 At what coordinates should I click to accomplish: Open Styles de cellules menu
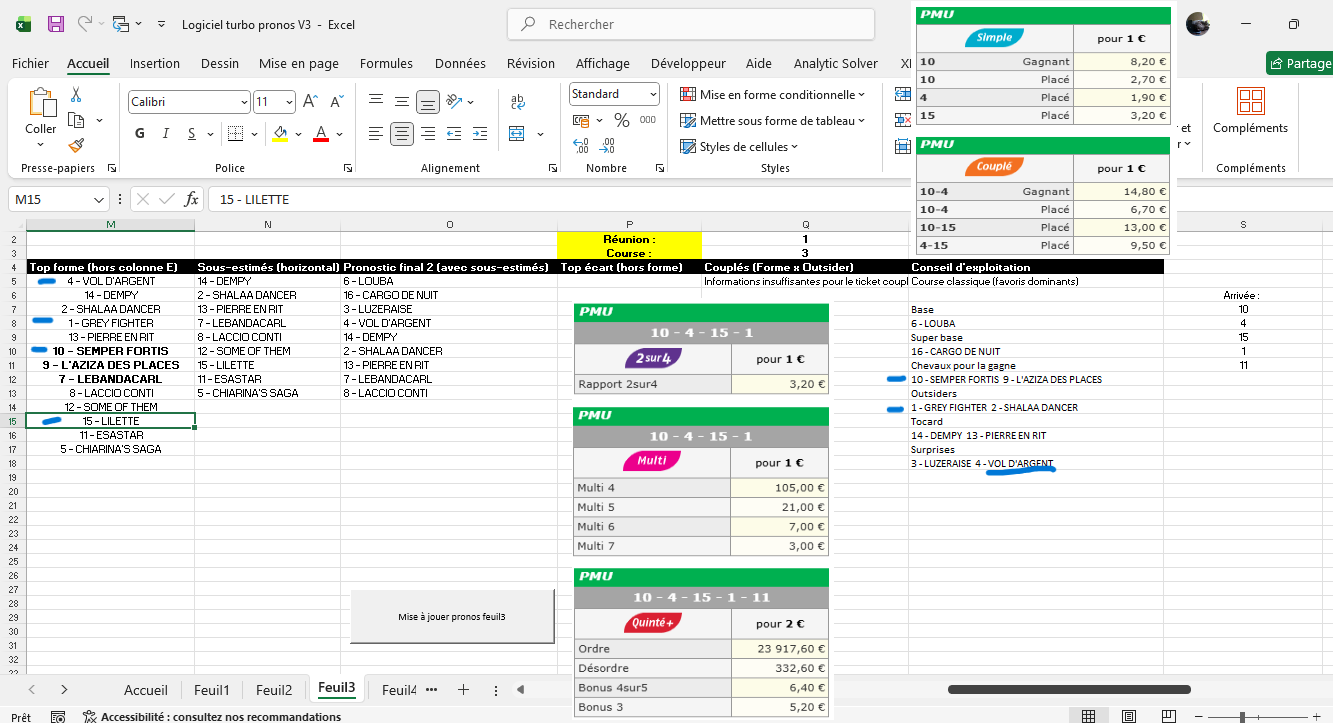pyautogui.click(x=739, y=146)
